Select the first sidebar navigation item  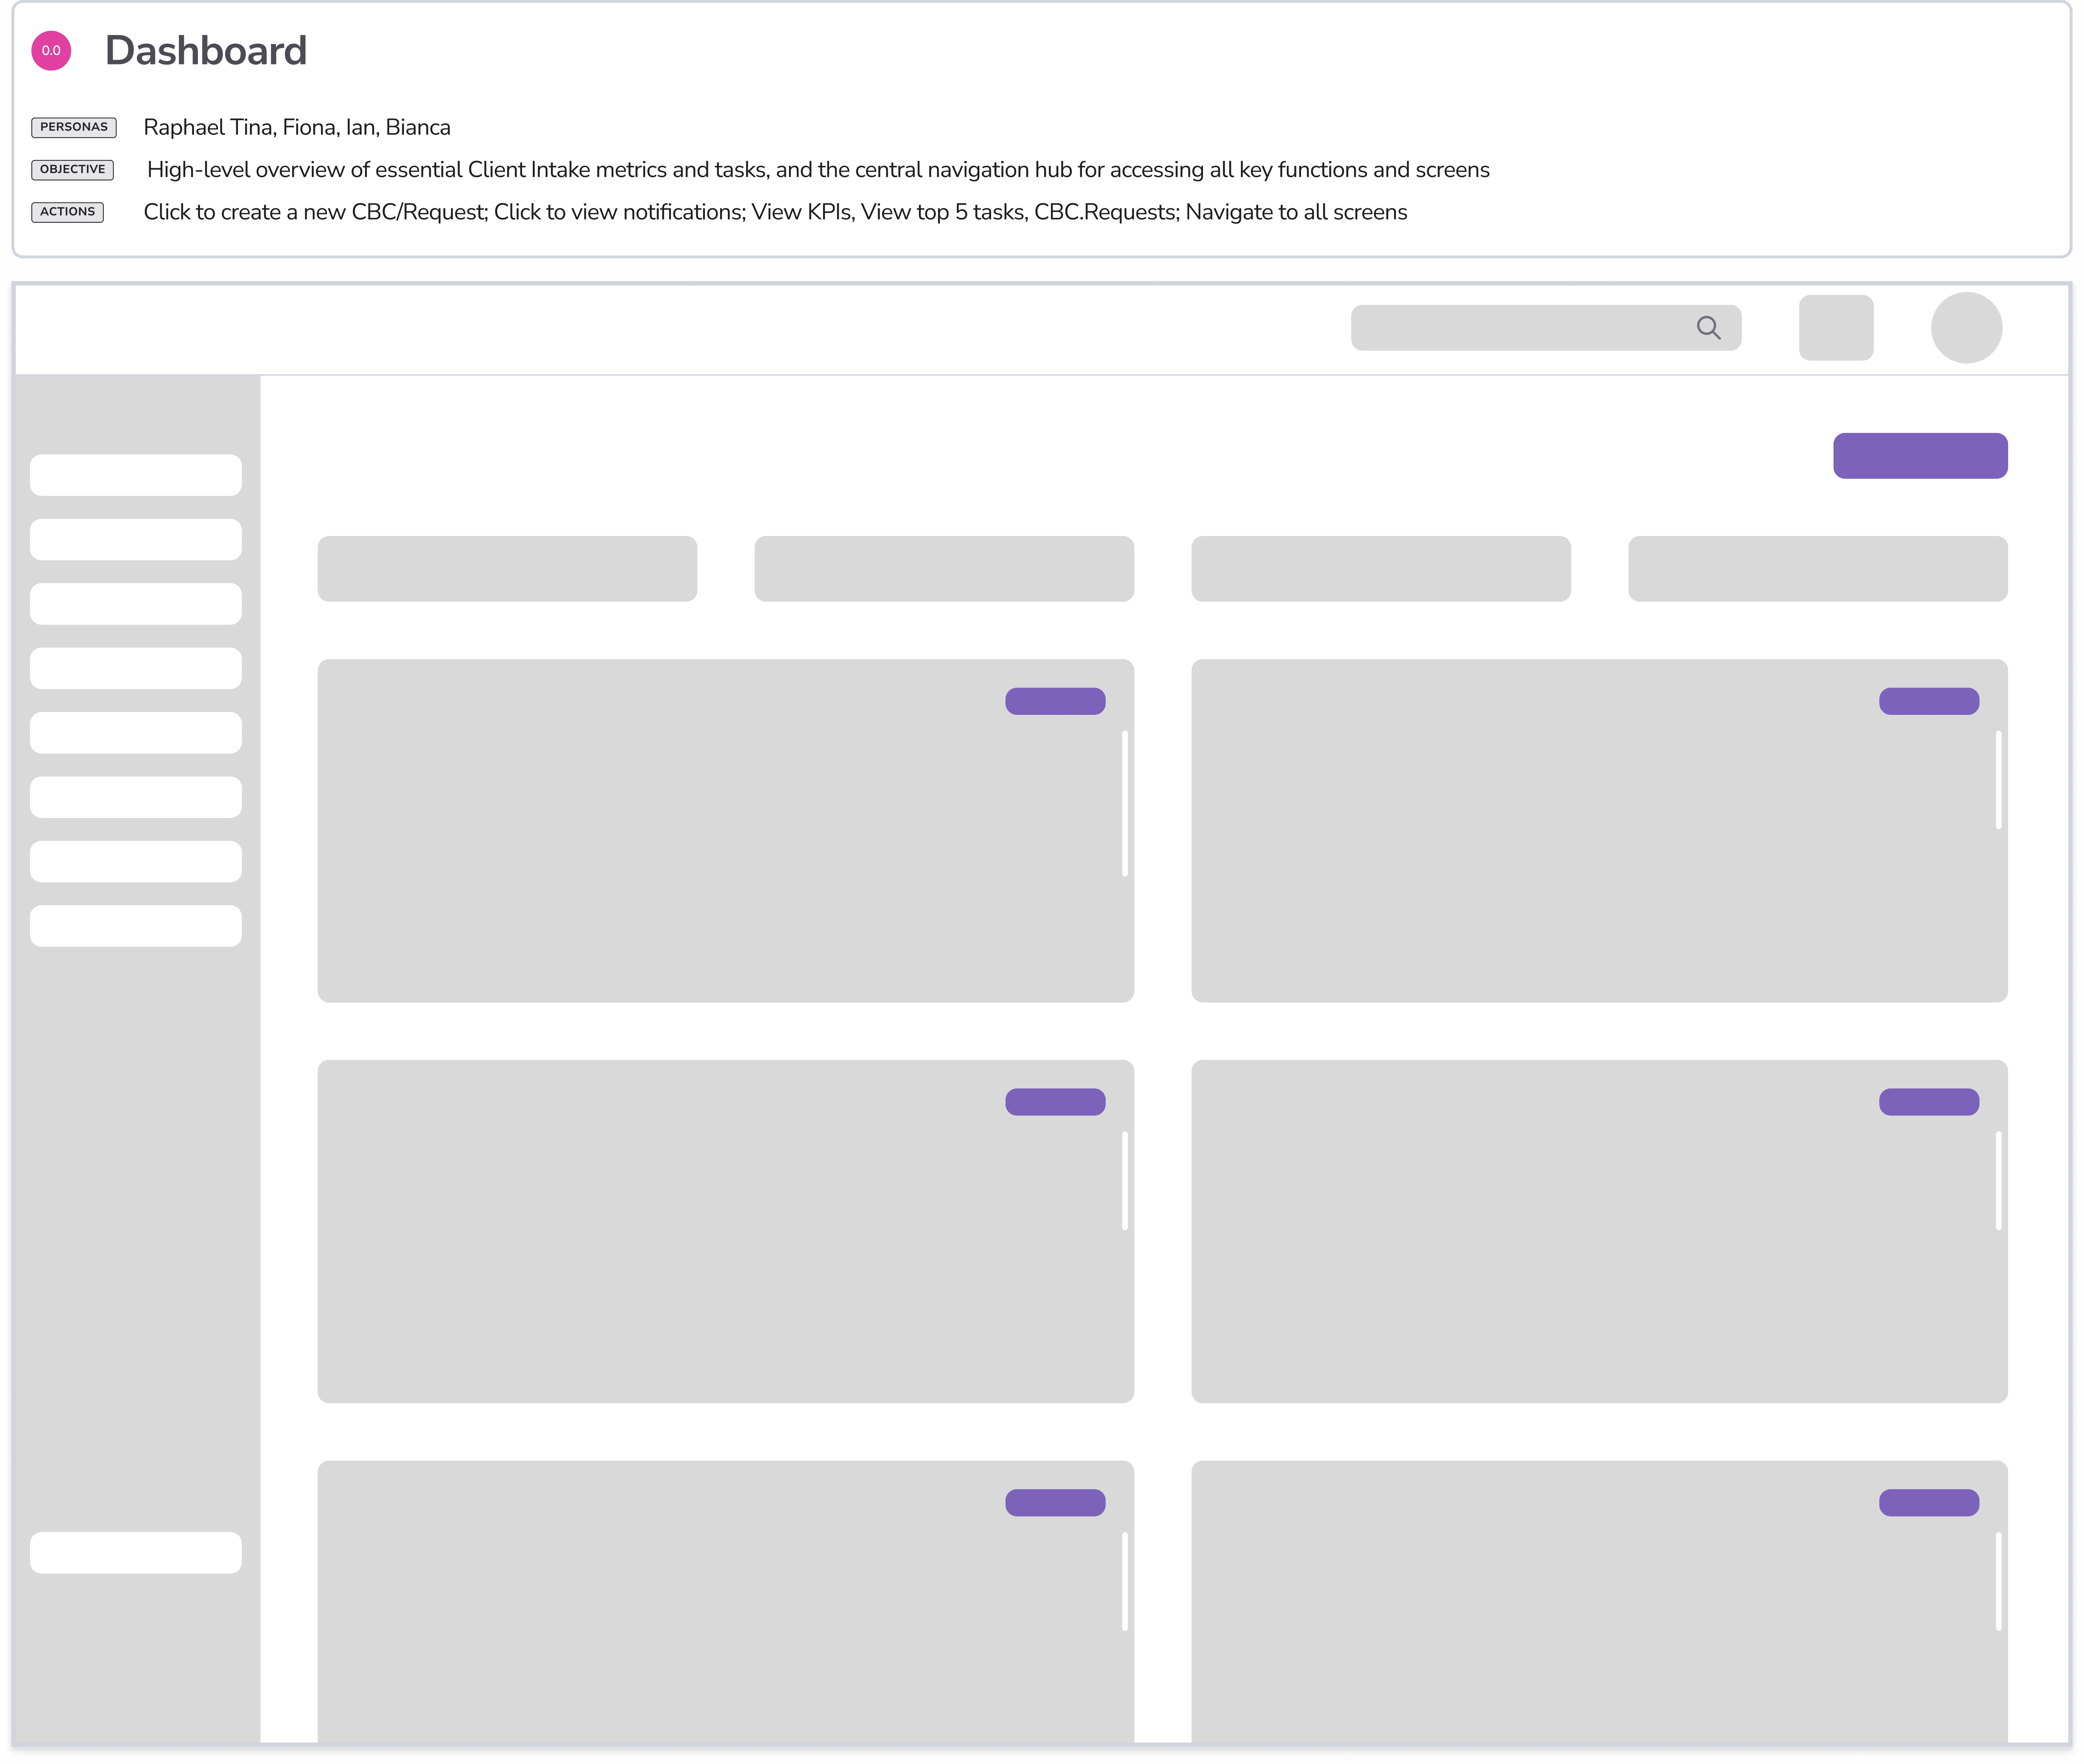[x=136, y=475]
